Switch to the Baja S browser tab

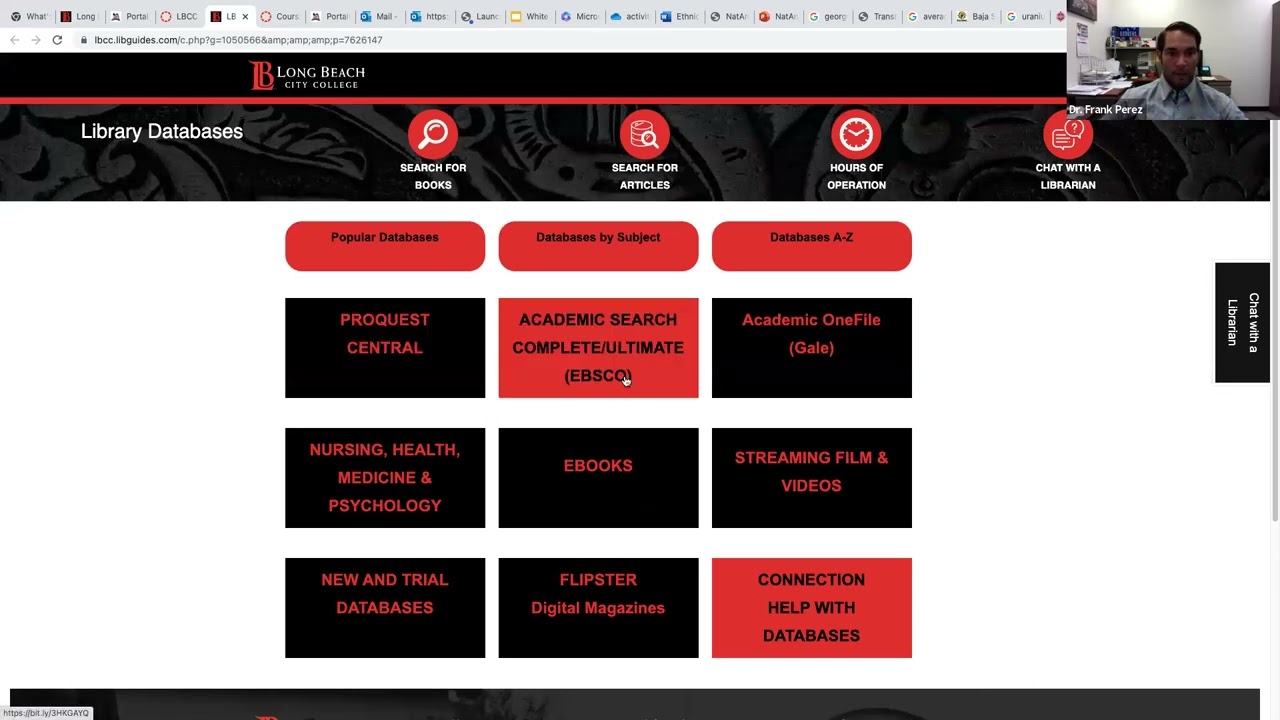click(977, 16)
